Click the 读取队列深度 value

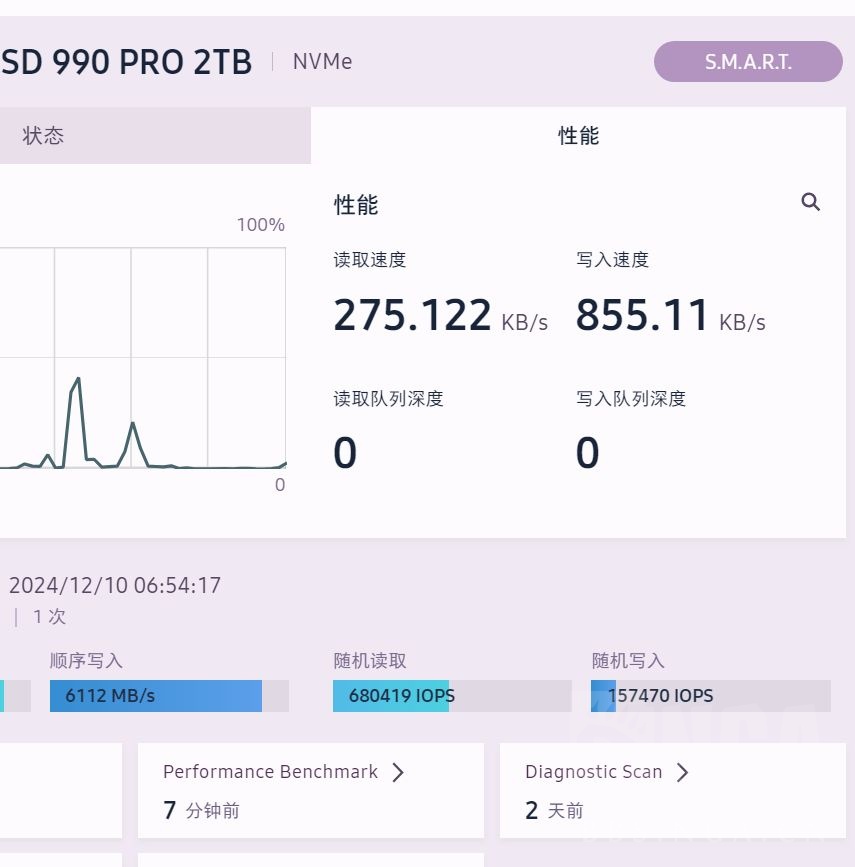344,452
